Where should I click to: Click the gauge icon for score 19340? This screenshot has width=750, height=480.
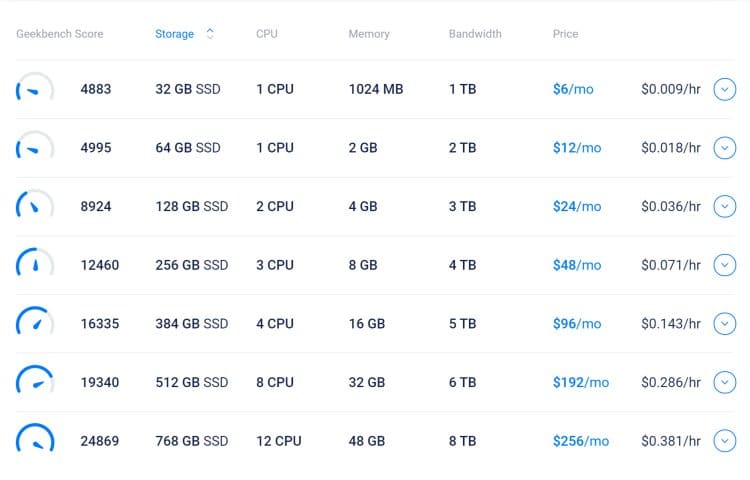[35, 383]
